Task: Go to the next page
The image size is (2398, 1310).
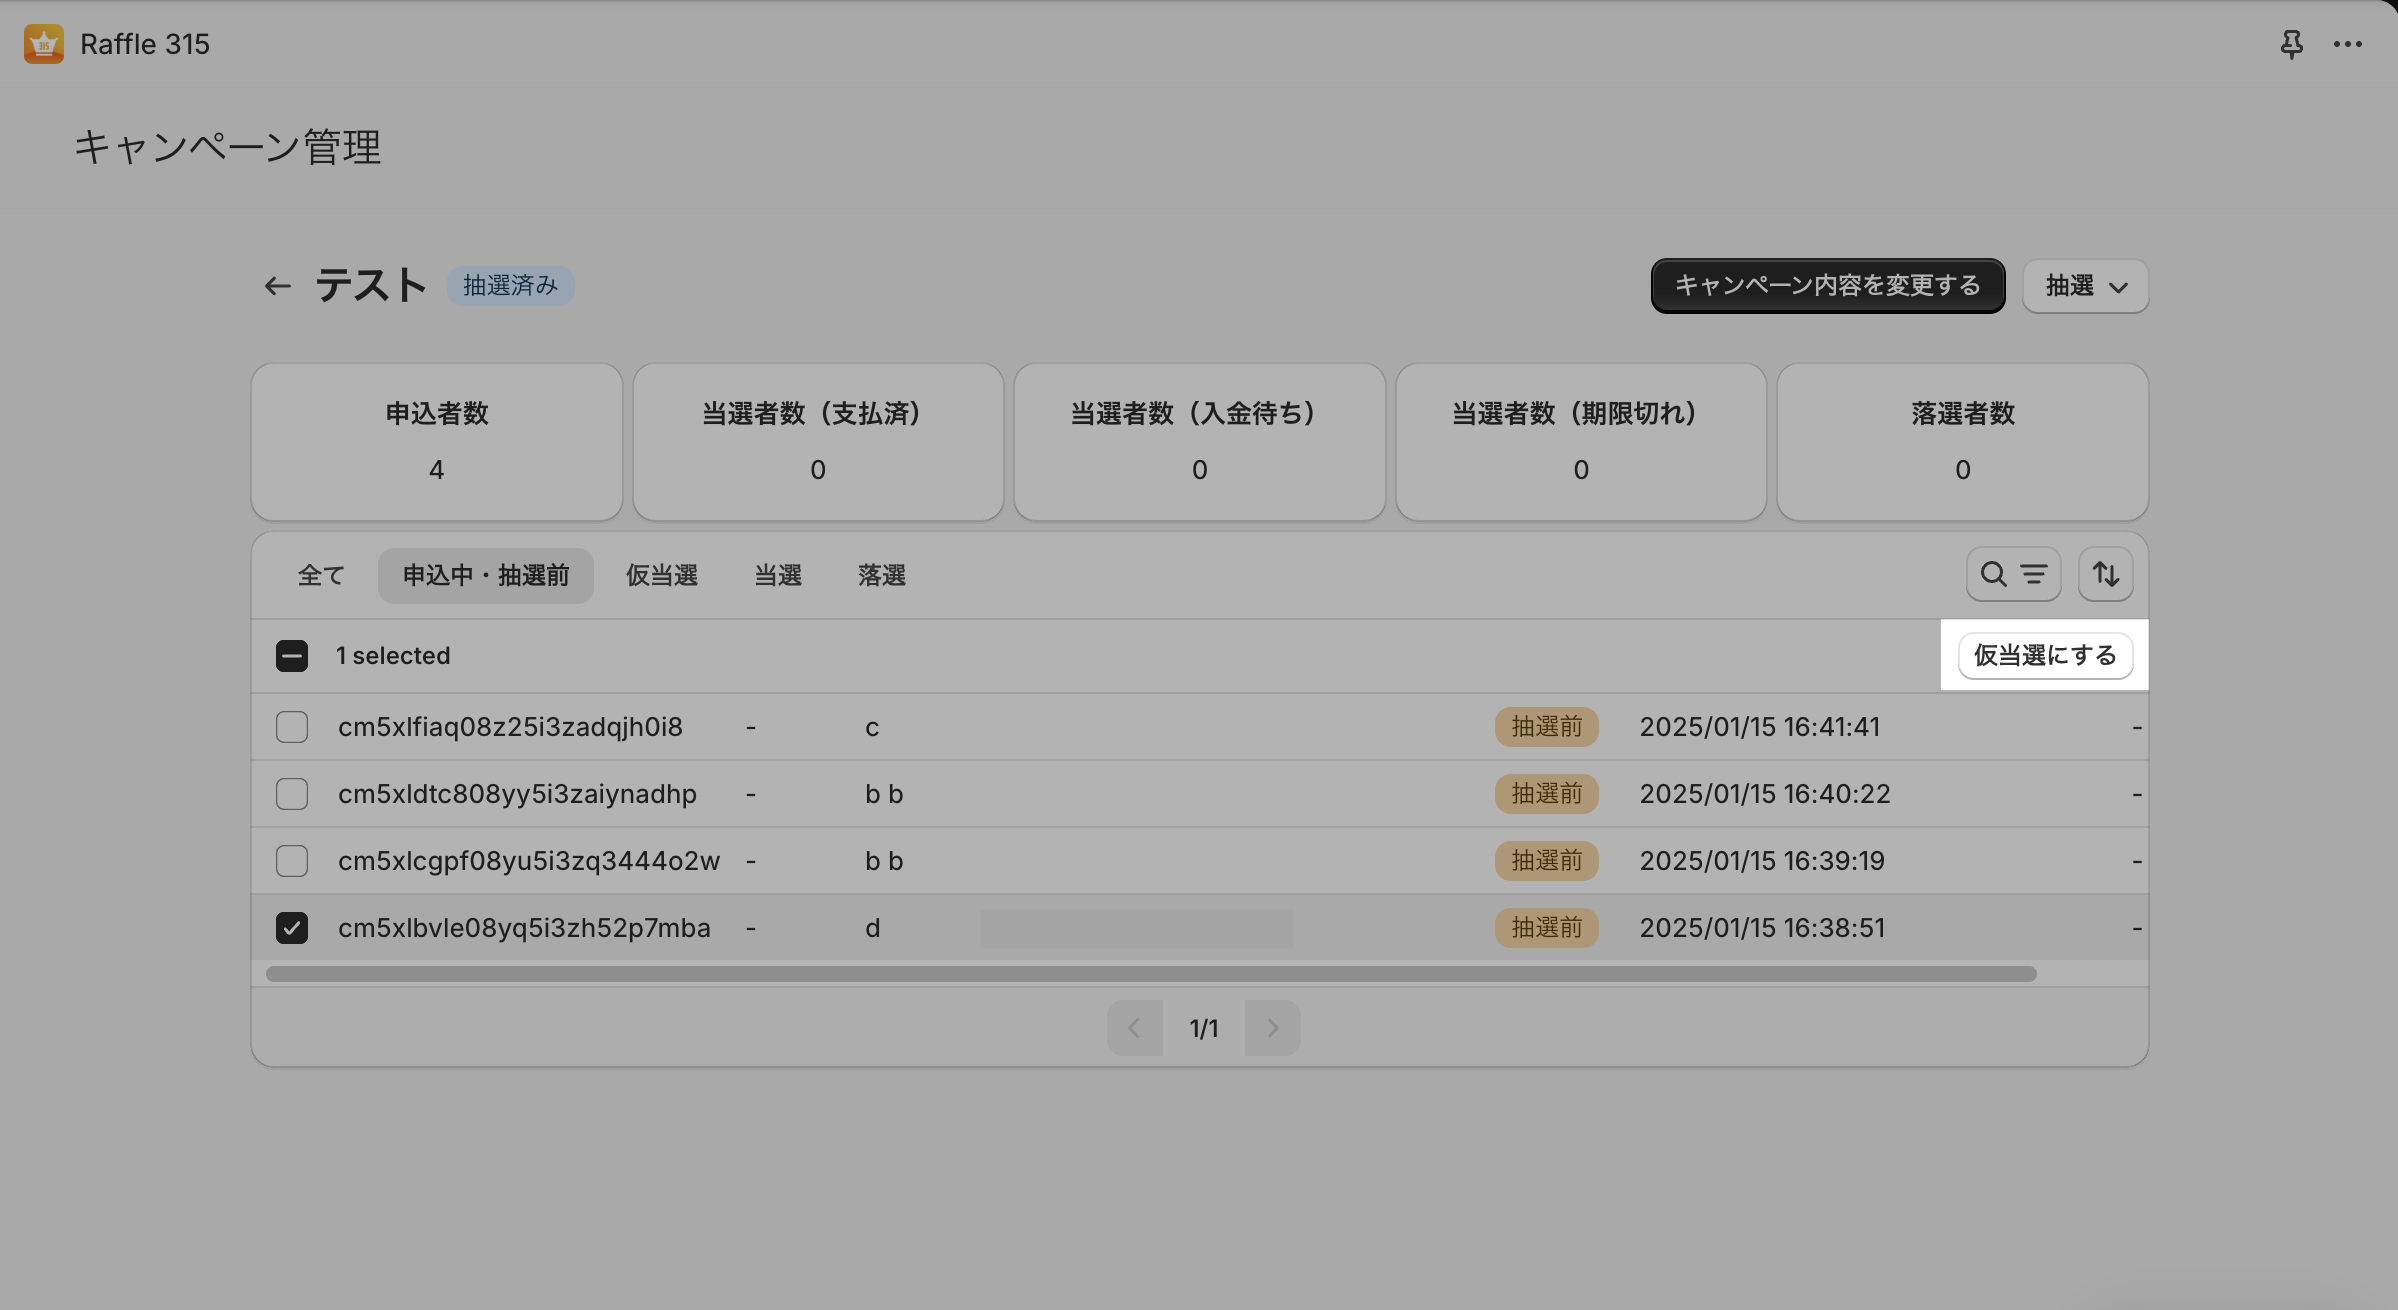Action: click(x=1272, y=1028)
